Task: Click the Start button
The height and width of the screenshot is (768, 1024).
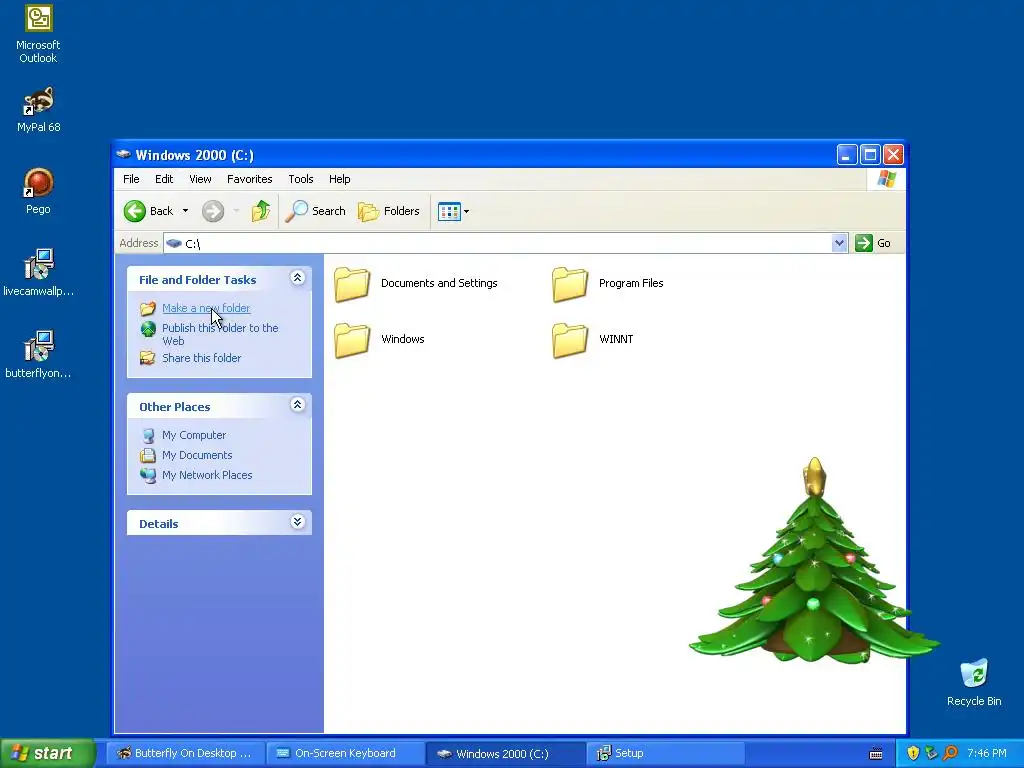Action: [48, 753]
